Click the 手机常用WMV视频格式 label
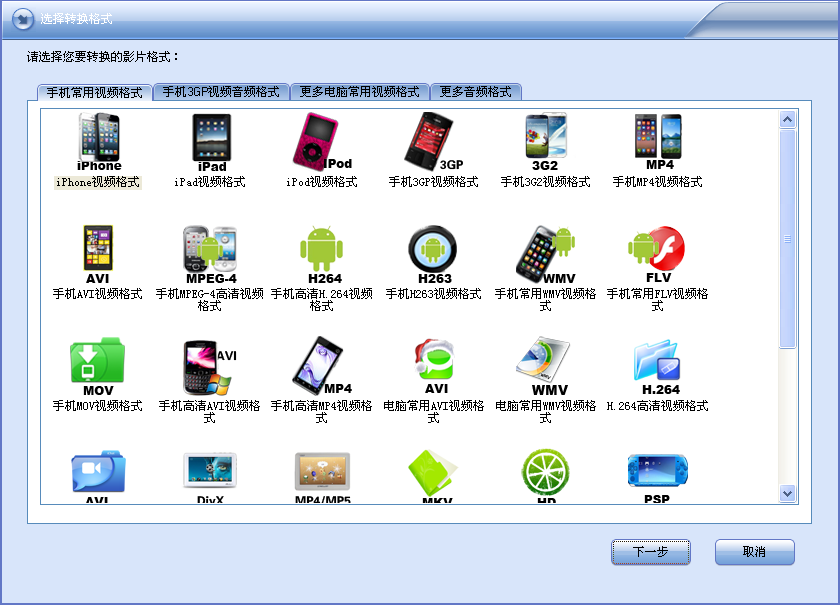The height and width of the screenshot is (605, 840). point(545,300)
